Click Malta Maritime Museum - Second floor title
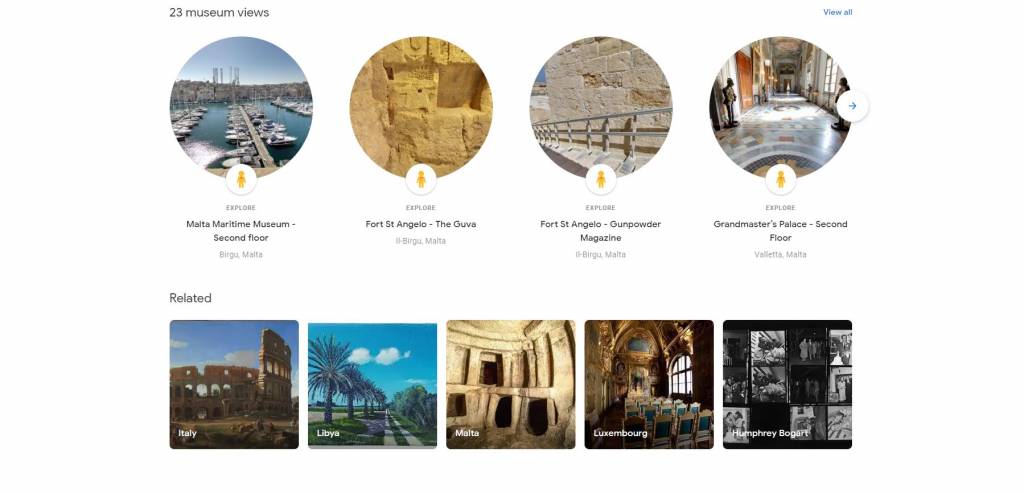 pos(241,231)
